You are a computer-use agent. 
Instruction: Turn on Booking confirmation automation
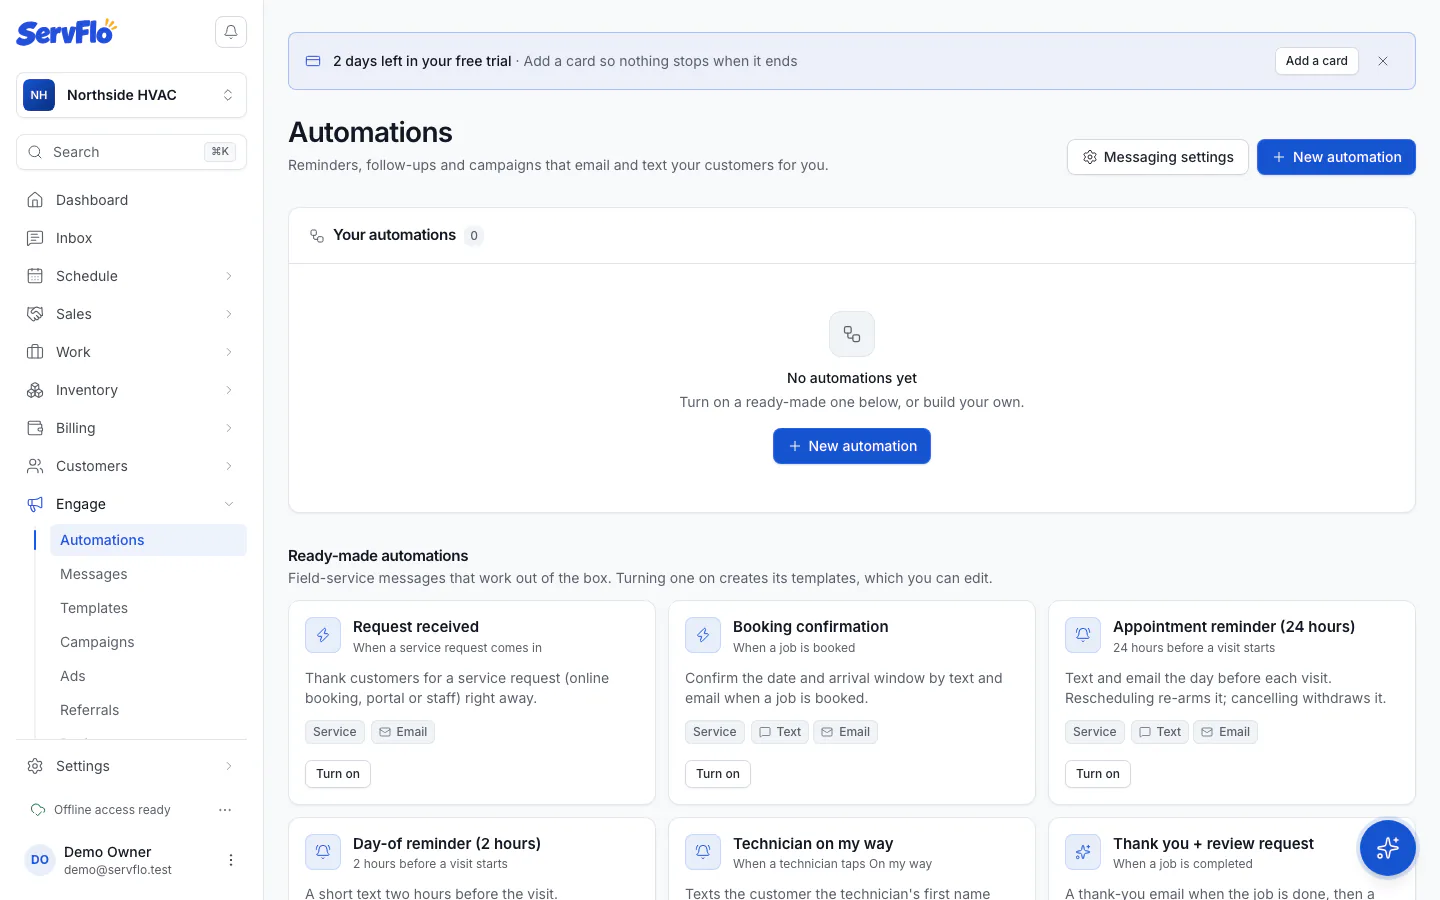tap(718, 774)
